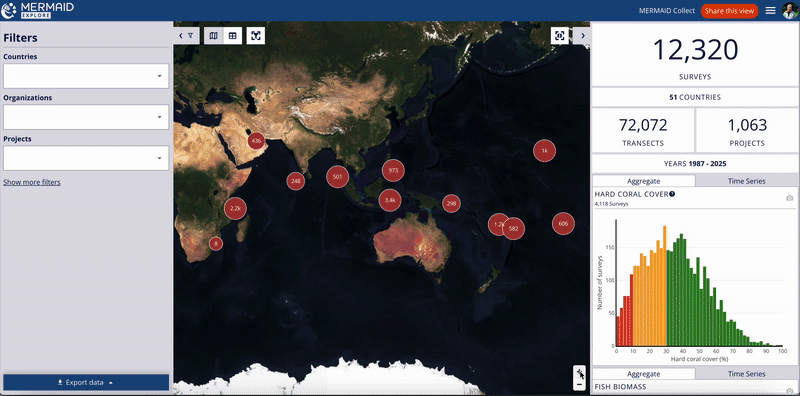The image size is (800, 396).
Task: Click the zoom-to-filtered-data icon
Action: [256, 36]
